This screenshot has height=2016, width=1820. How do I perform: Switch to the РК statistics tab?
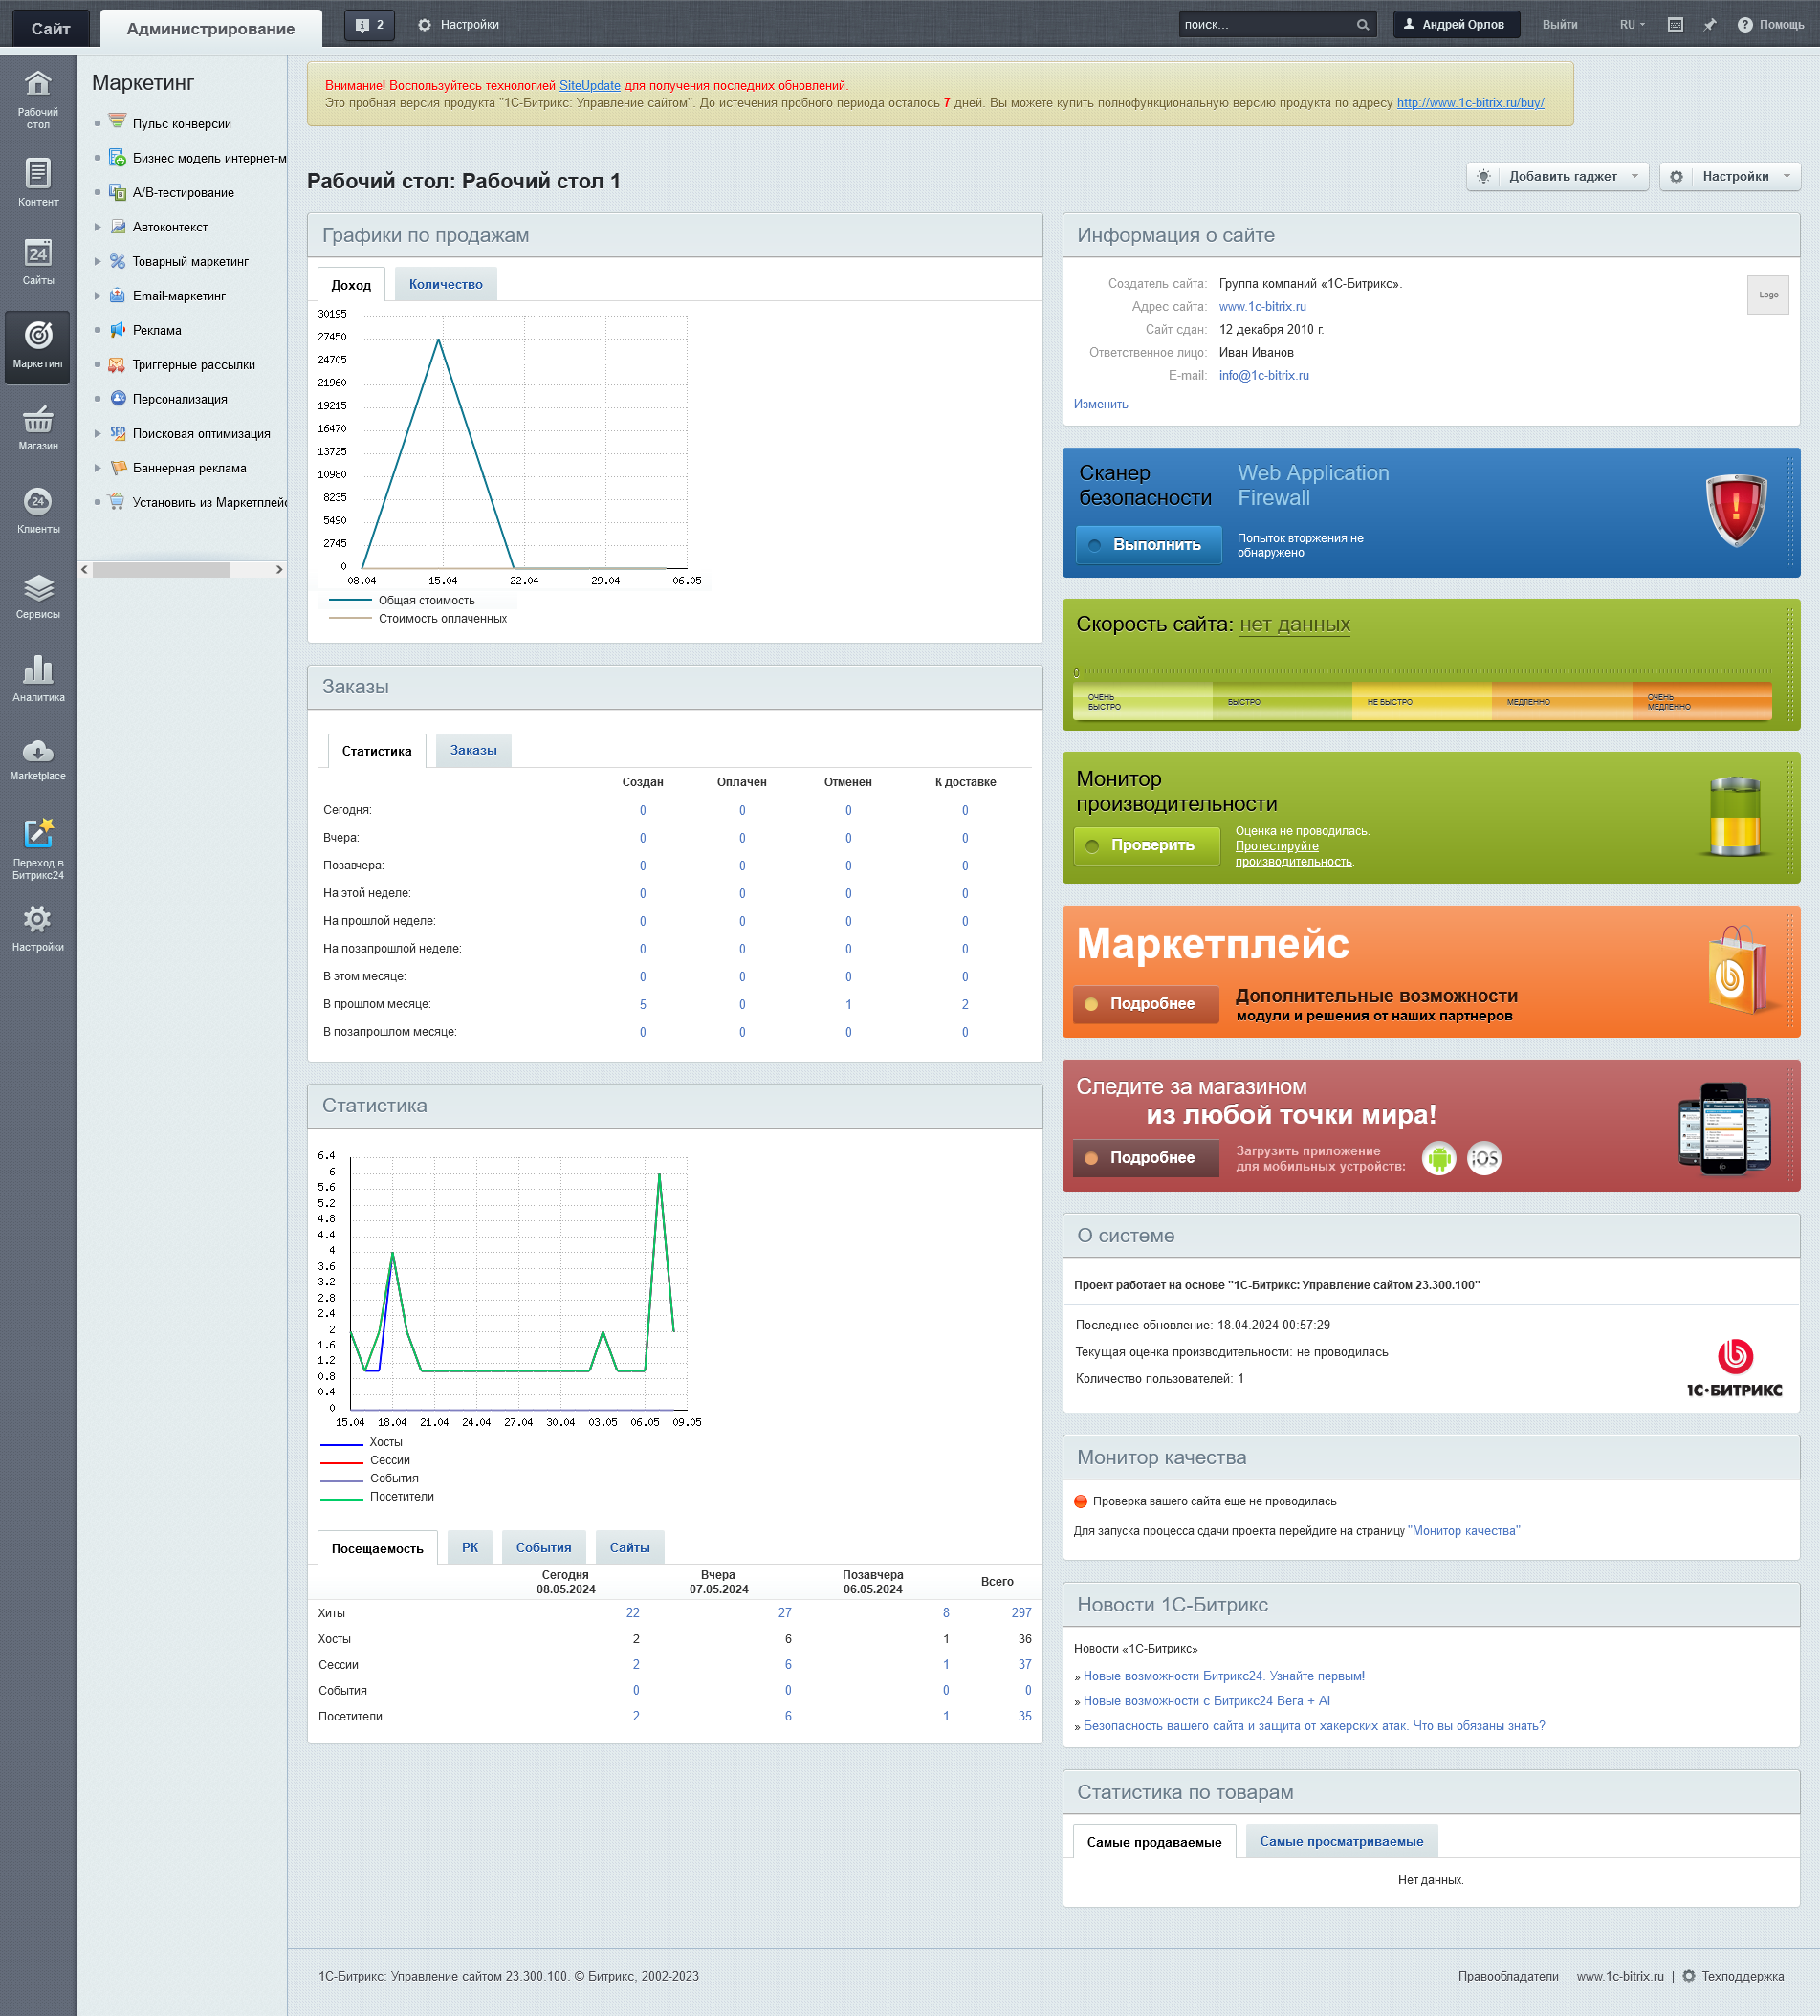tap(470, 1548)
